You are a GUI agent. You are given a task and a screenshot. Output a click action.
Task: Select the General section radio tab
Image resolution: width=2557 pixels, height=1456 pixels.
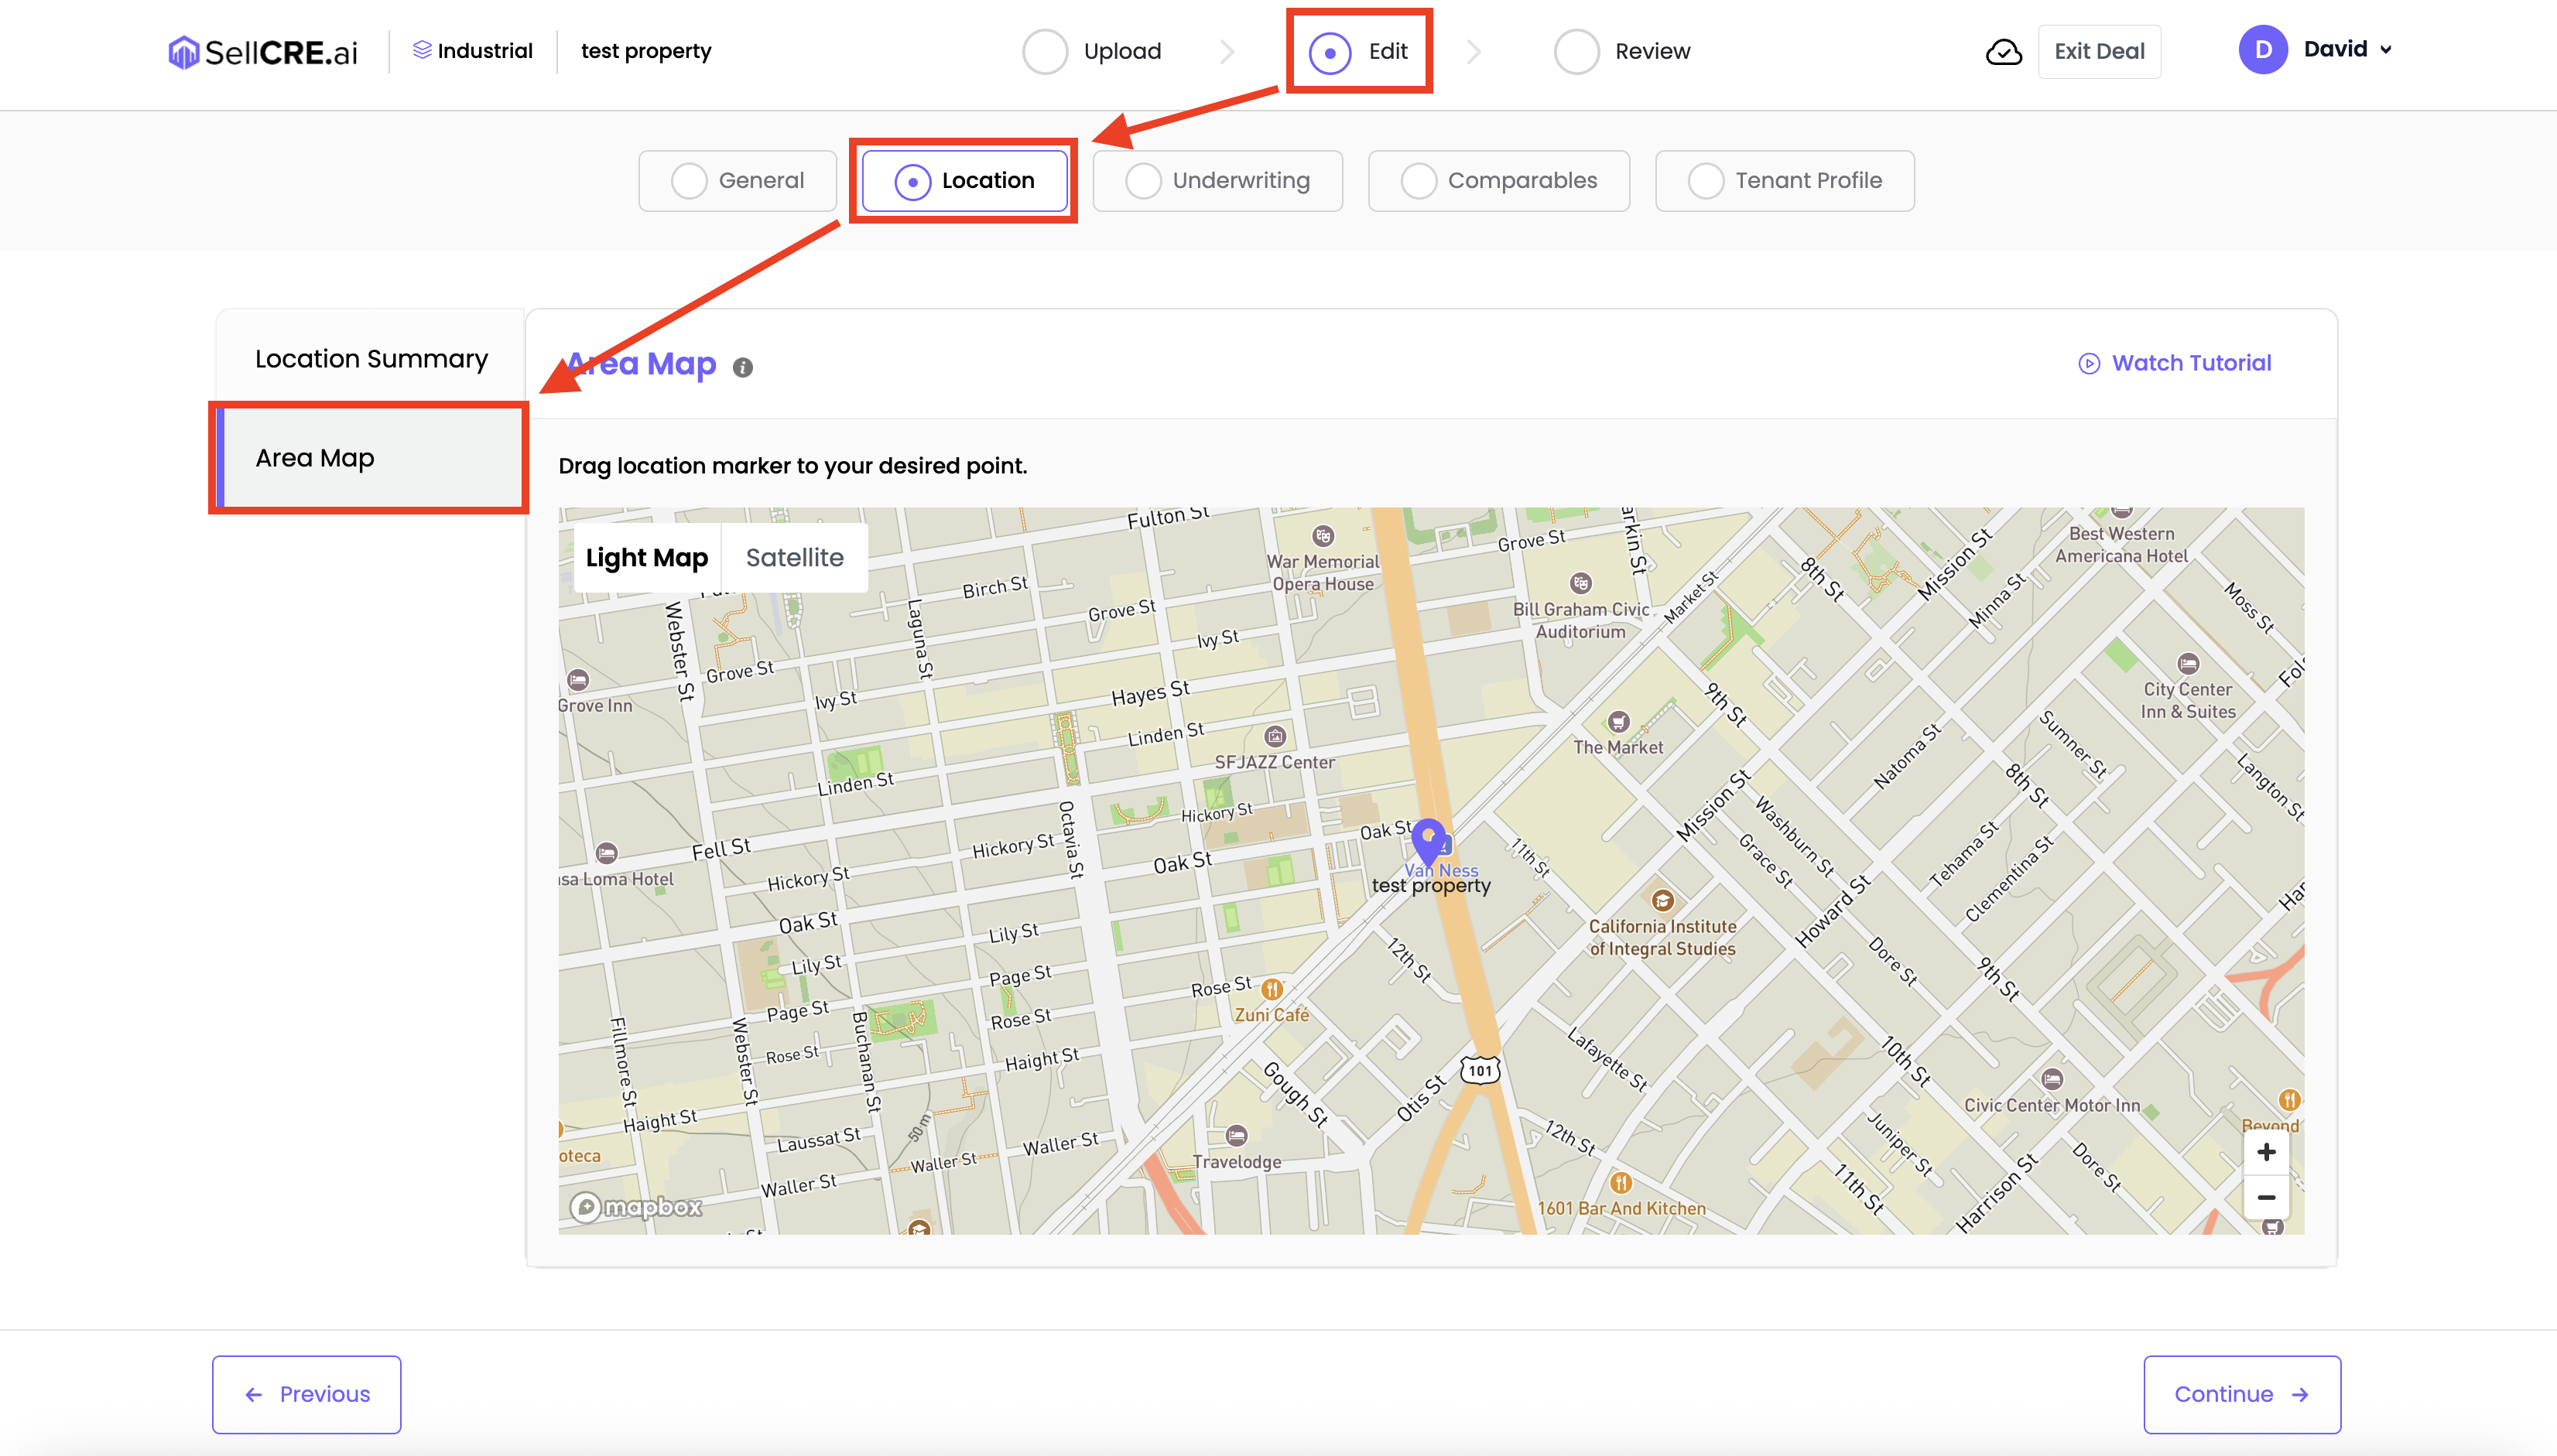[689, 181]
